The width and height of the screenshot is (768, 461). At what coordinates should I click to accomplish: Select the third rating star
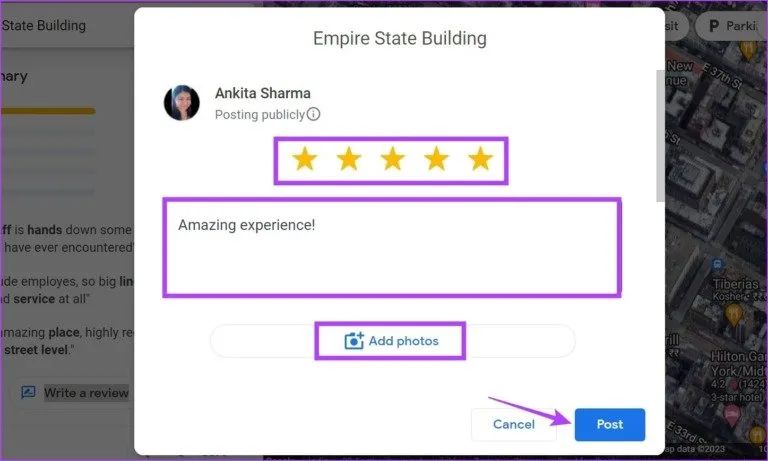(x=392, y=159)
